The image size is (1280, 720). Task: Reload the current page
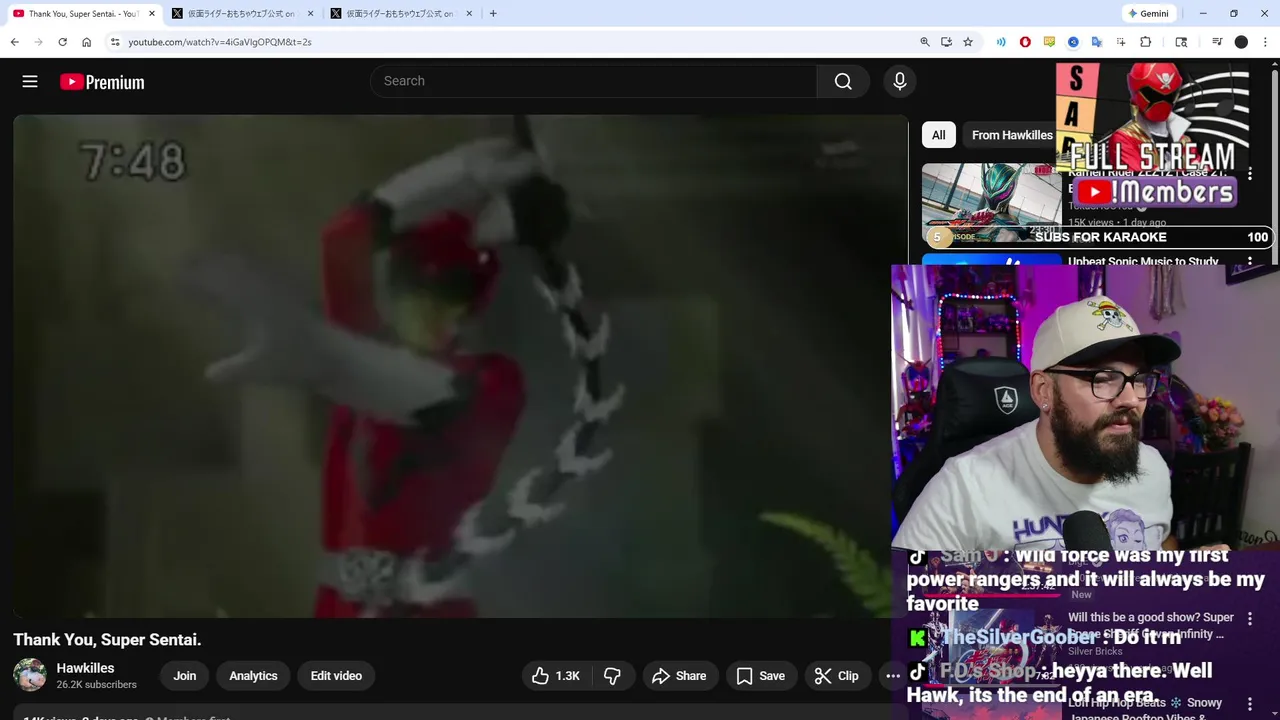click(62, 42)
